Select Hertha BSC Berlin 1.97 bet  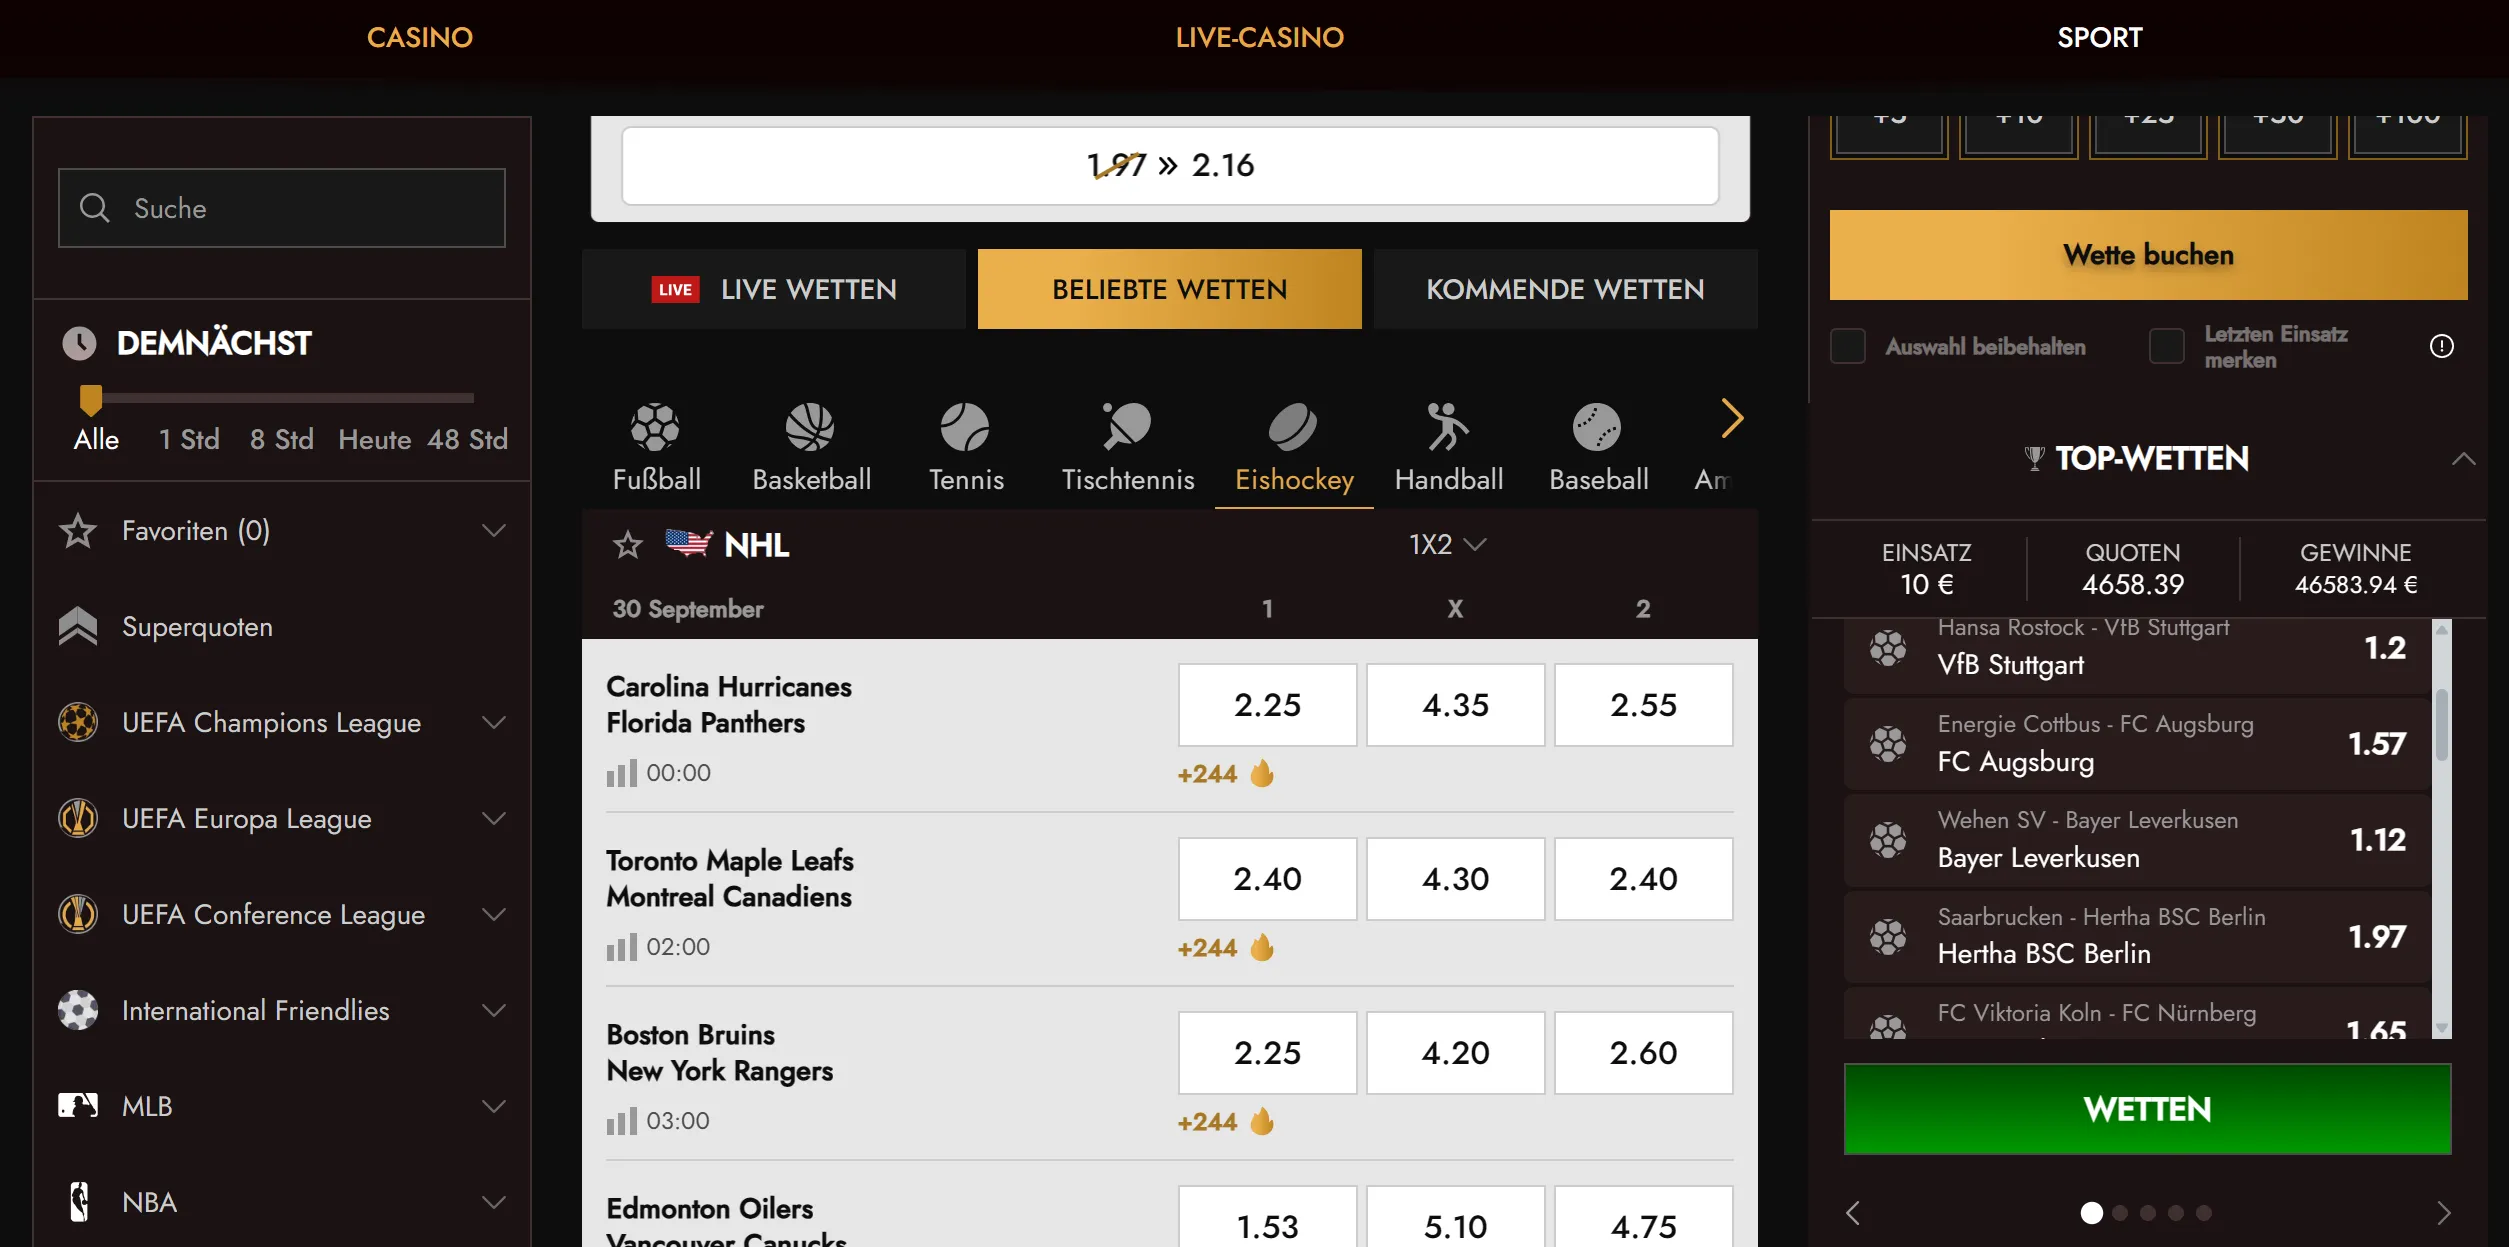tap(2137, 936)
